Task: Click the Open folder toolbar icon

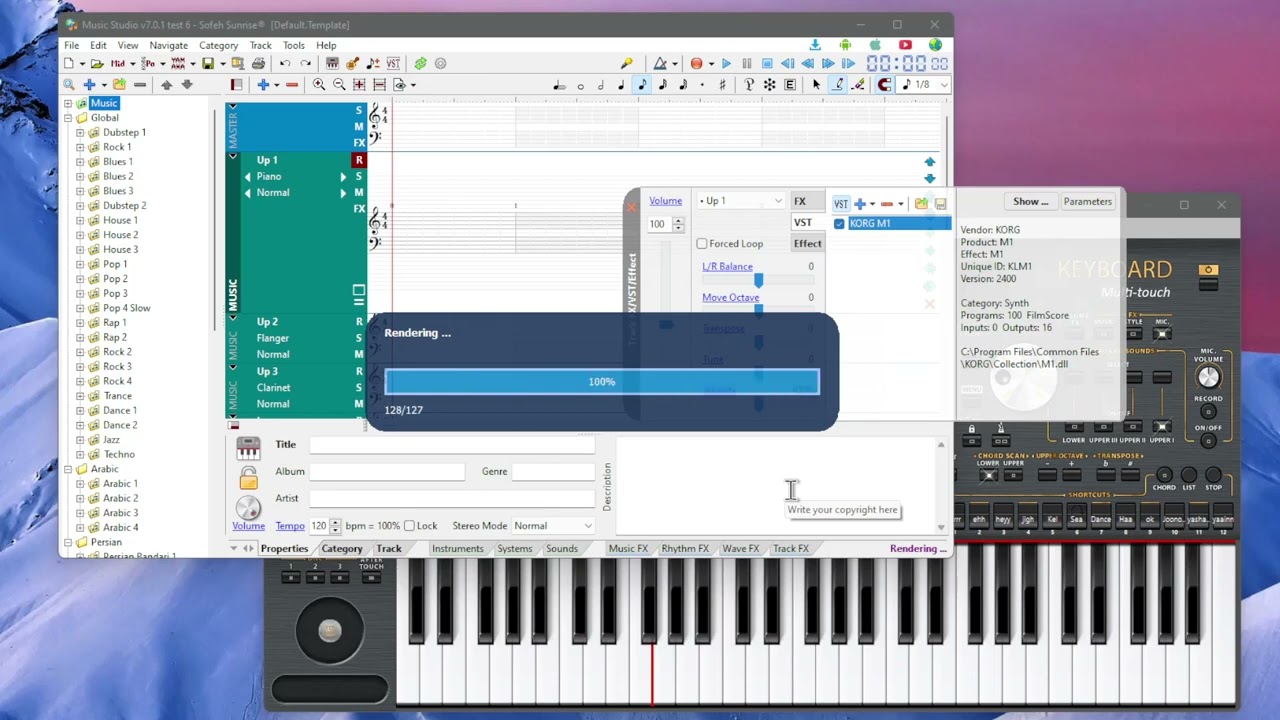Action: pos(97,63)
